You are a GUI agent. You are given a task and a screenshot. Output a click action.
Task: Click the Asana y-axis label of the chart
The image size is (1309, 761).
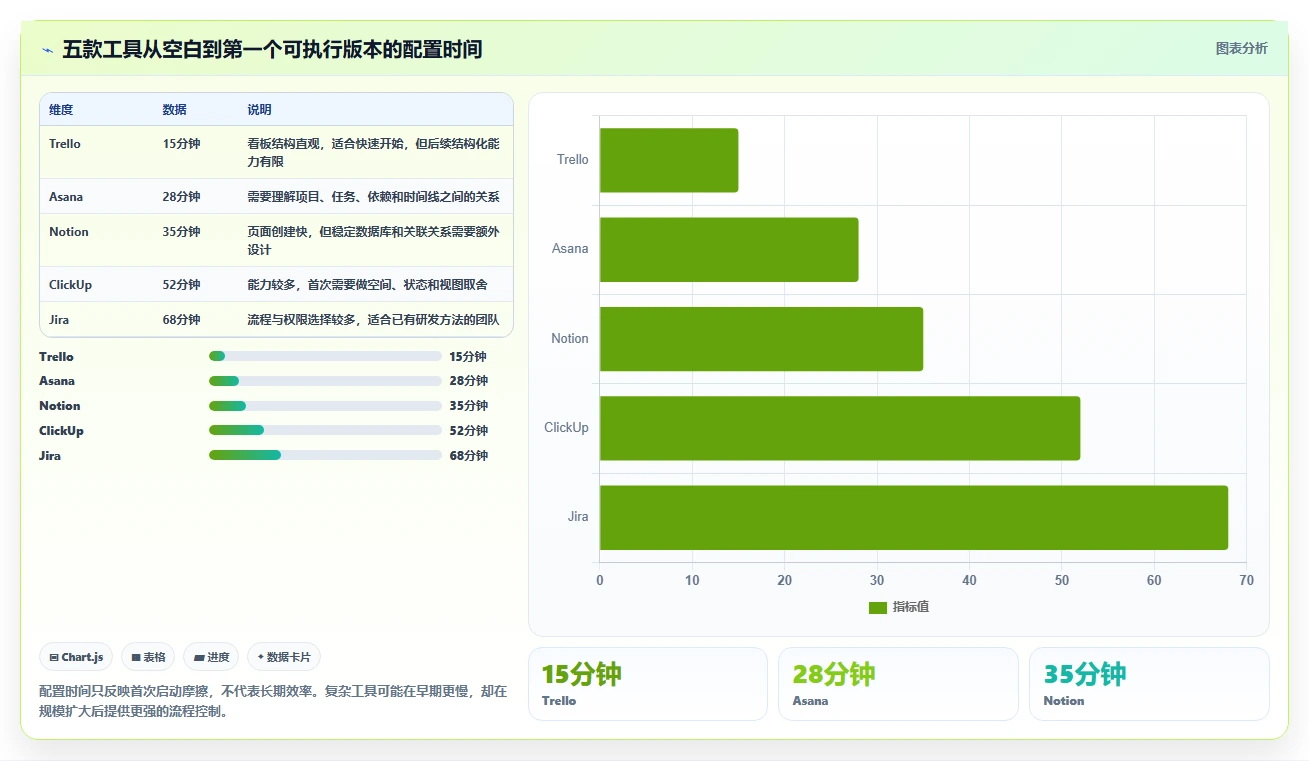tap(571, 249)
